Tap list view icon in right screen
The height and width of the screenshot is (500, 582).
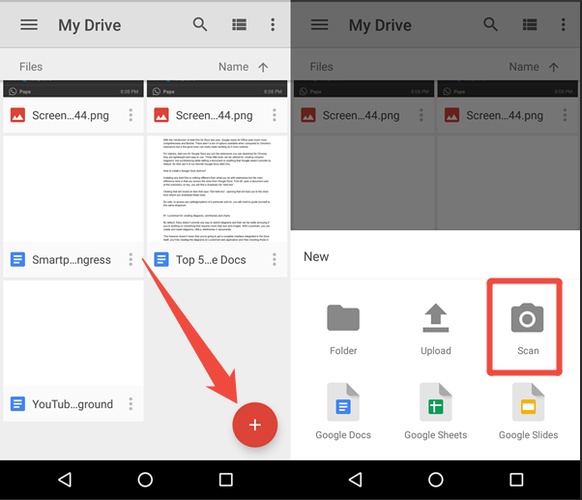tap(530, 25)
